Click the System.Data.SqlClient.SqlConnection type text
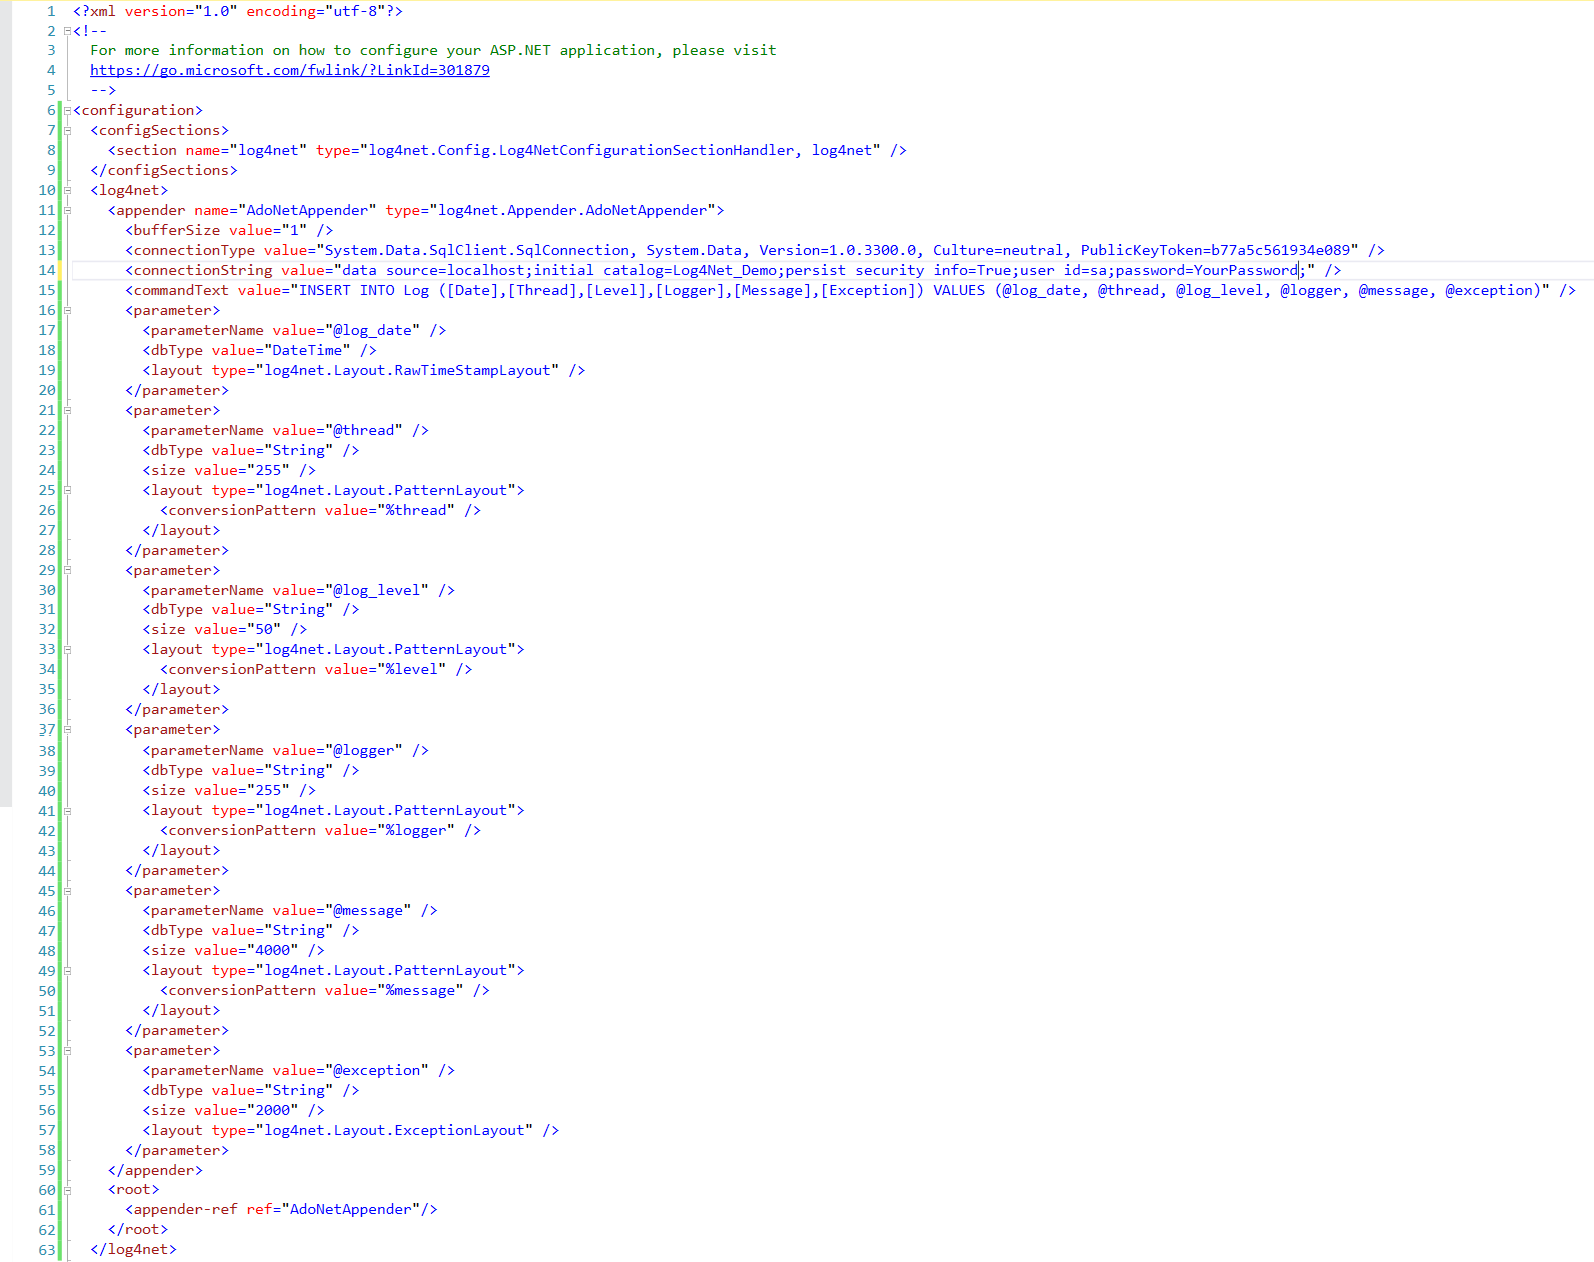The image size is (1594, 1262). [x=477, y=250]
